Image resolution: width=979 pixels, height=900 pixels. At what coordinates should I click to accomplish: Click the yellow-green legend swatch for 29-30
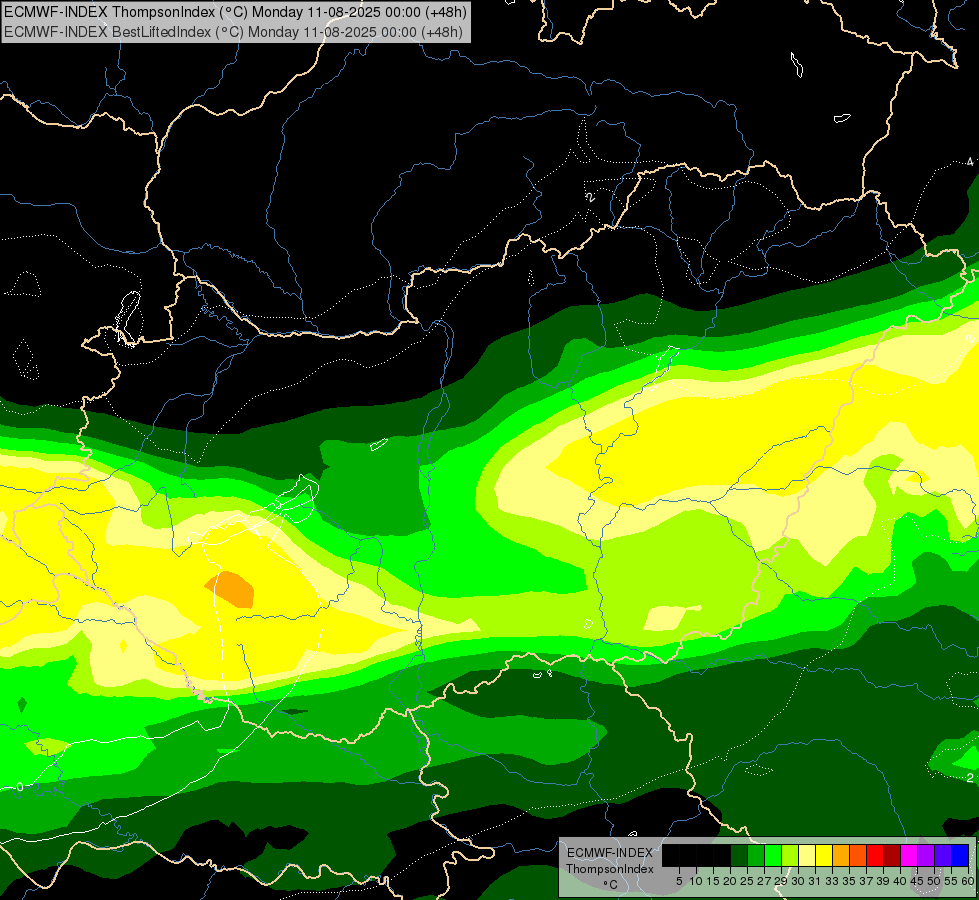(x=790, y=855)
